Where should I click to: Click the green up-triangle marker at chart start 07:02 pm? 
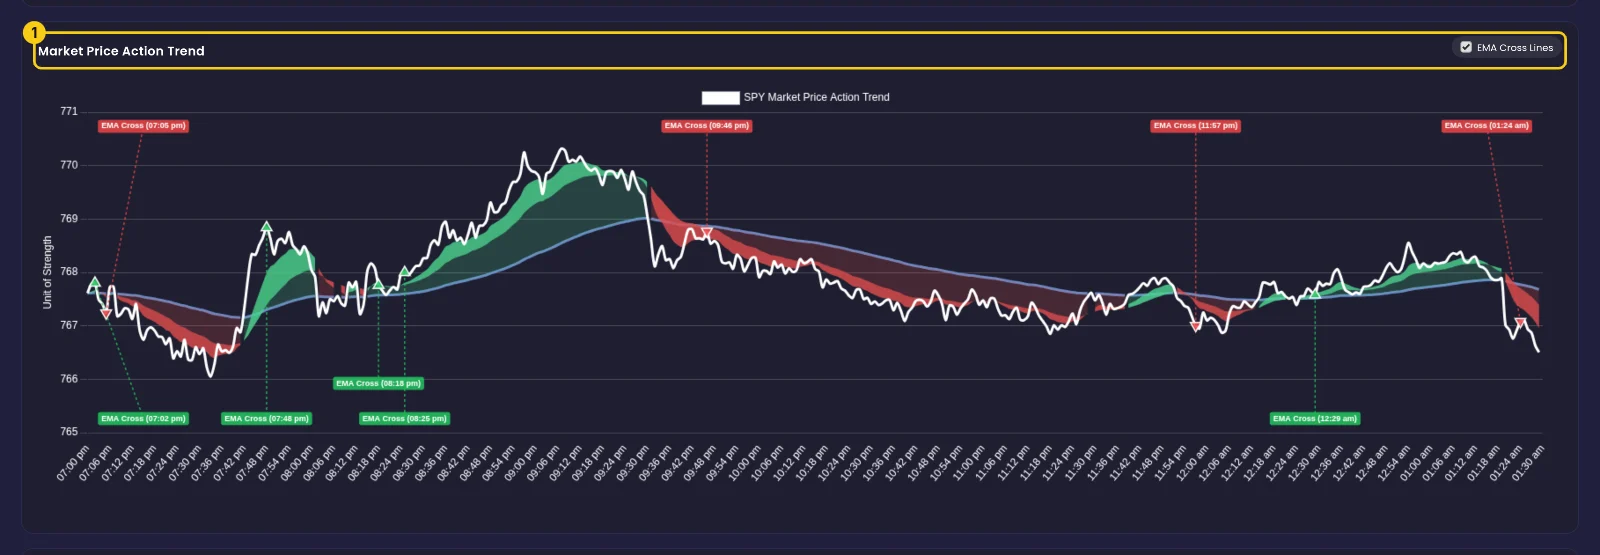click(94, 283)
